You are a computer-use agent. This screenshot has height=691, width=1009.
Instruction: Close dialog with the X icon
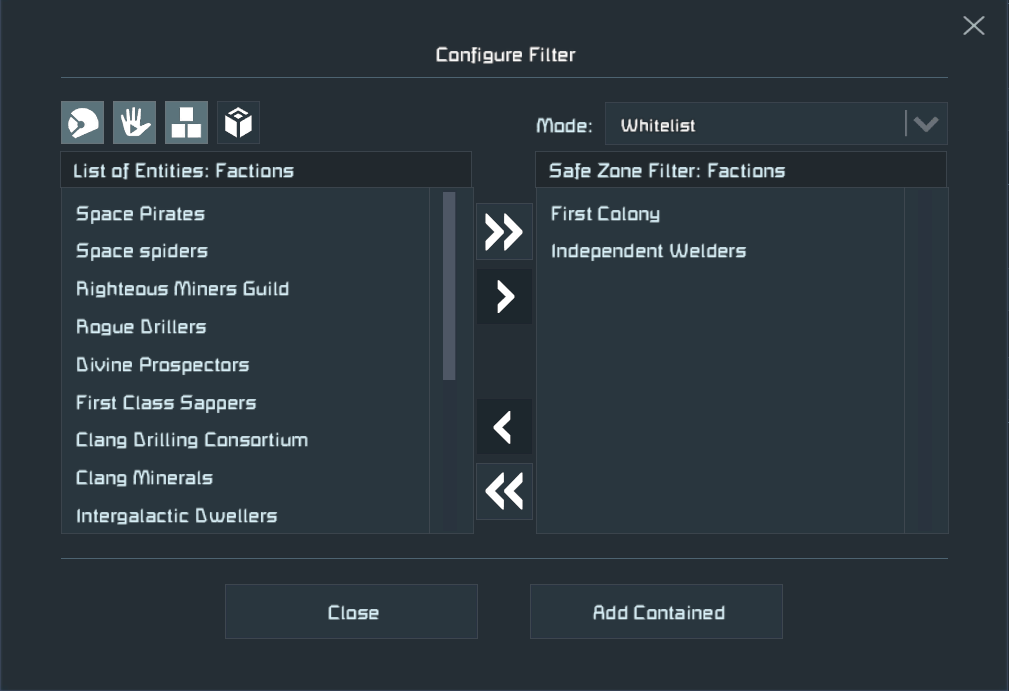pos(973,26)
